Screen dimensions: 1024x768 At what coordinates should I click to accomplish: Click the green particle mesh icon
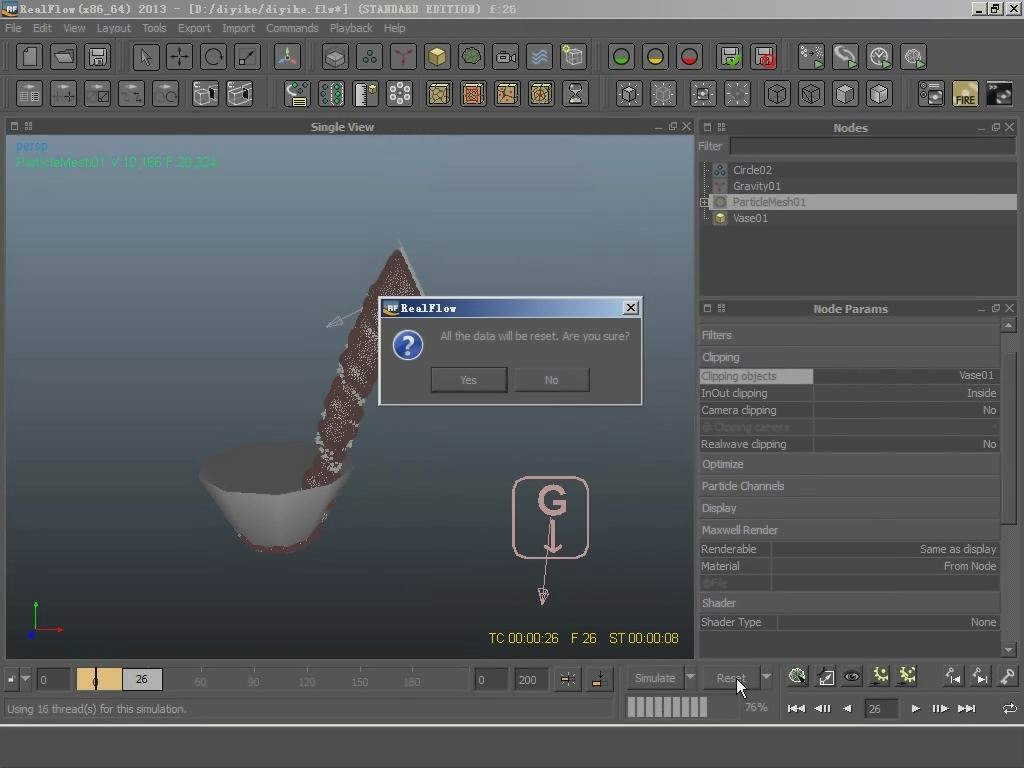pos(471,57)
